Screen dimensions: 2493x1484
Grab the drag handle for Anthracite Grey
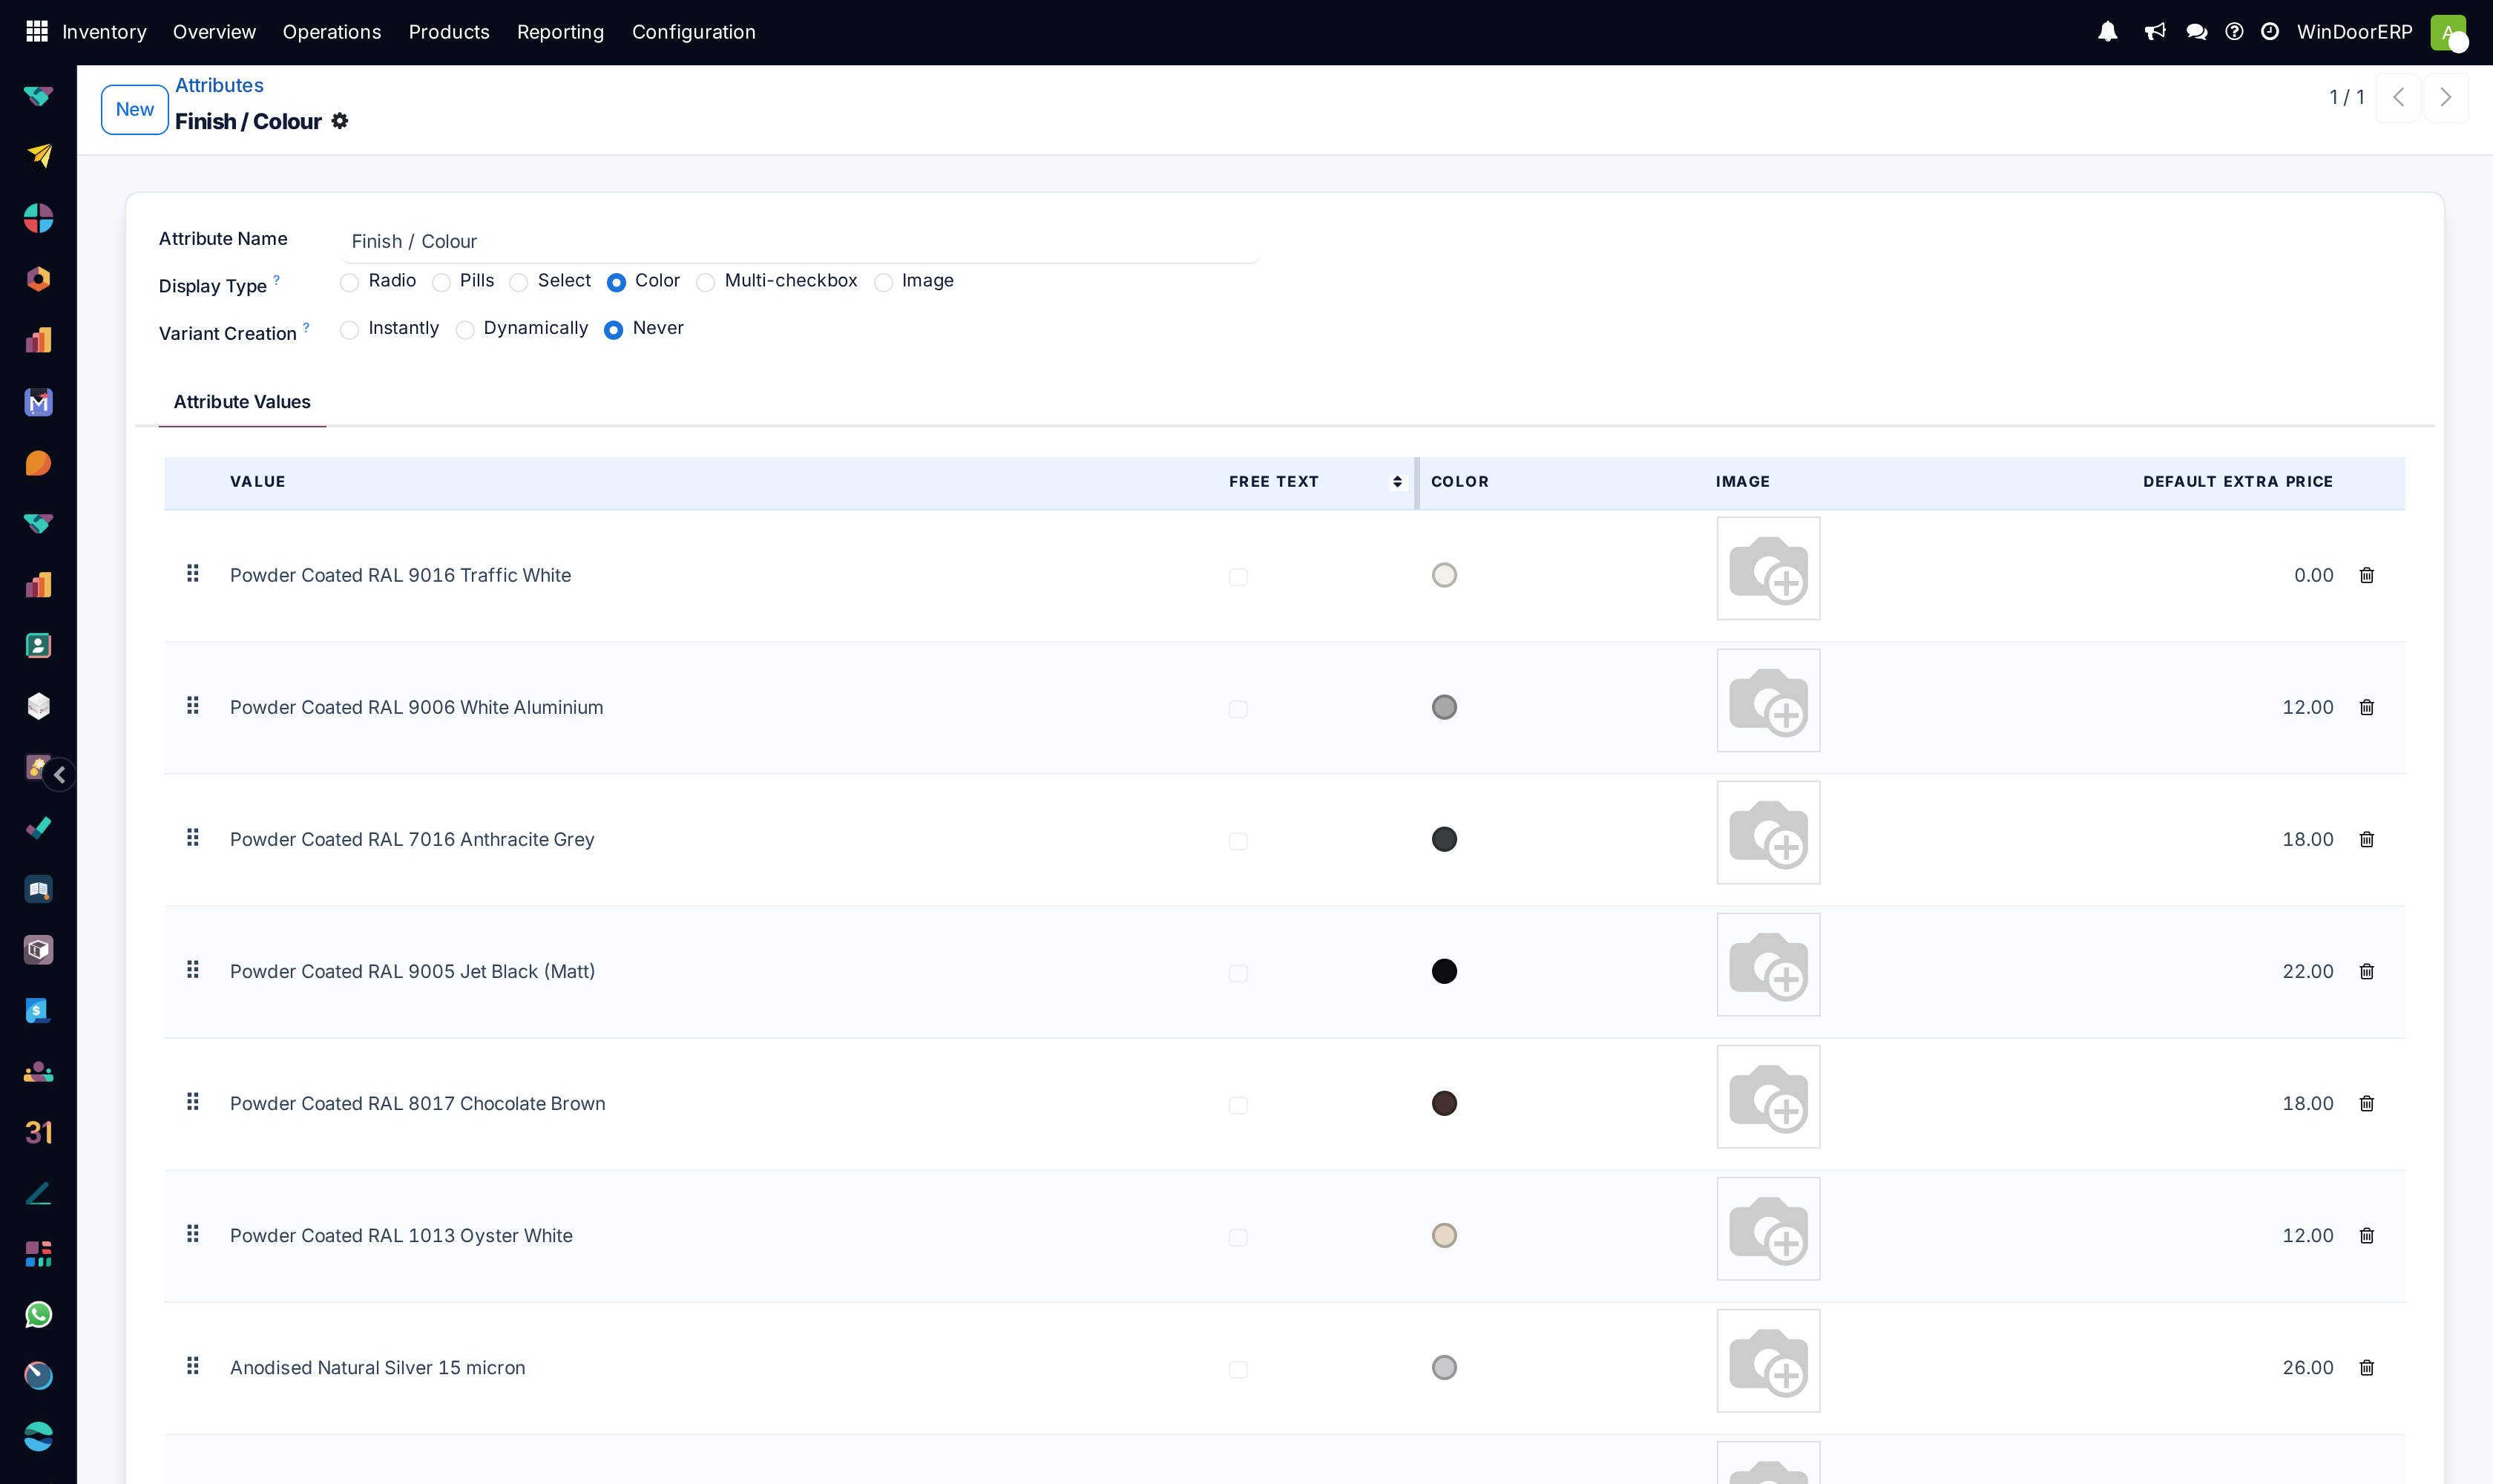click(x=193, y=837)
